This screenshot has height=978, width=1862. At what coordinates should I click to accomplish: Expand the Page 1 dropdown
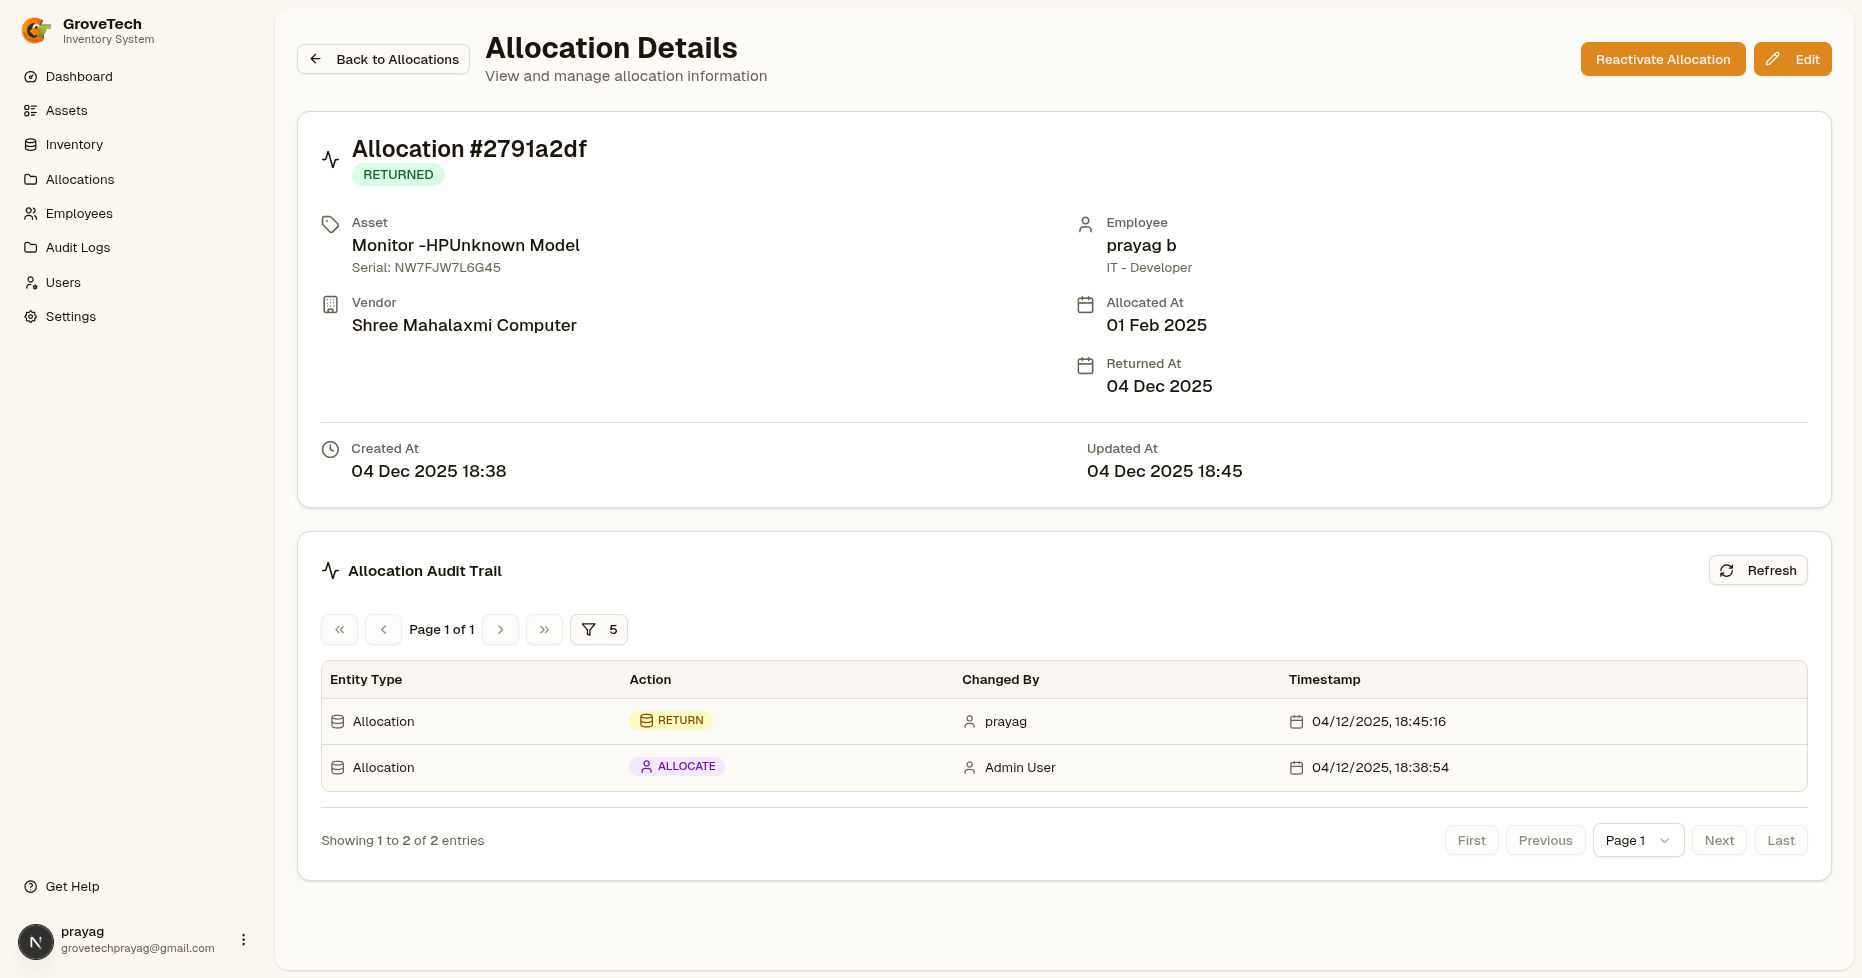[x=1637, y=840]
